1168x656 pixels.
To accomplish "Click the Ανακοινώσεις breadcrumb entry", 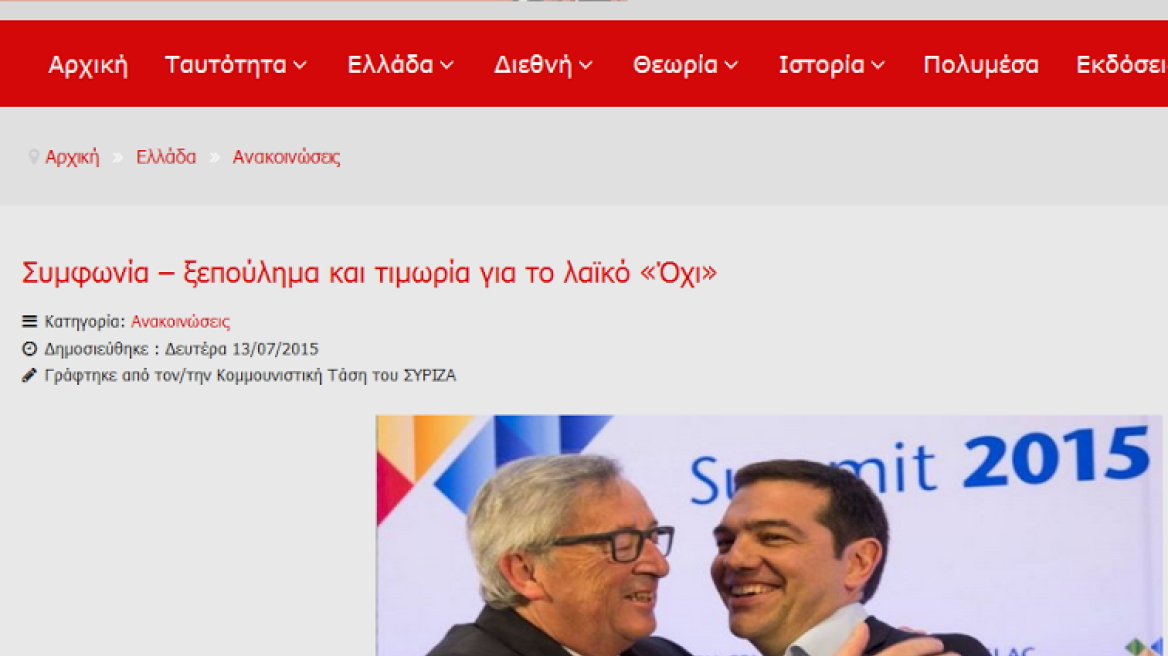I will pyautogui.click(x=286, y=156).
